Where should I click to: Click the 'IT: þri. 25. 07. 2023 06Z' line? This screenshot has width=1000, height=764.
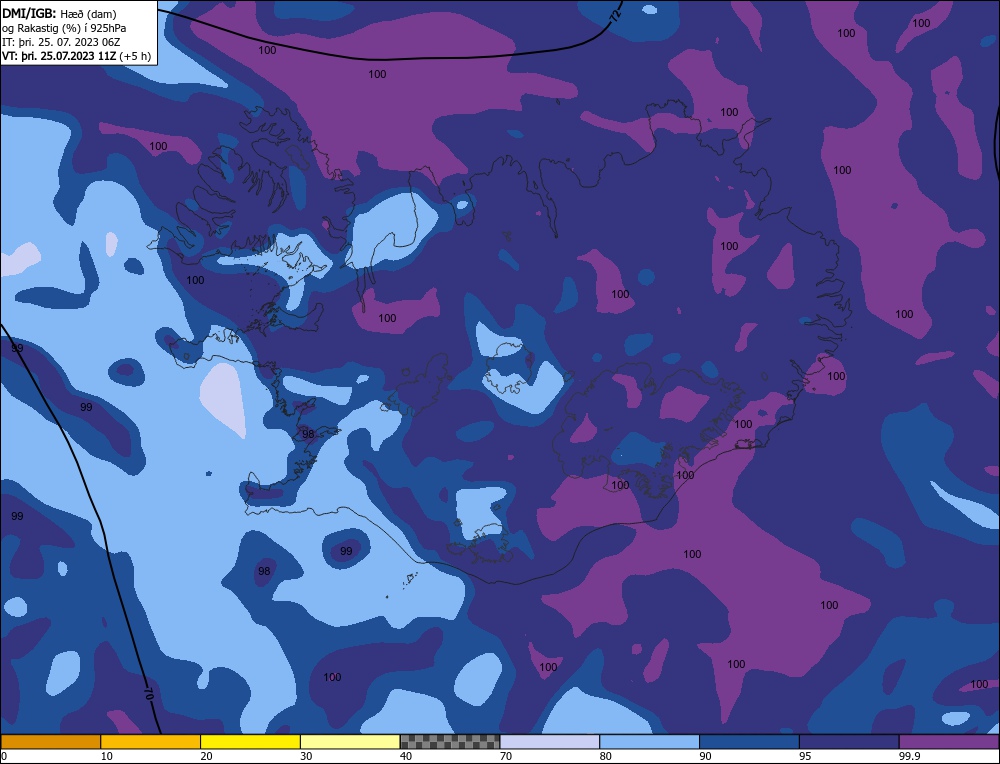pos(61,42)
